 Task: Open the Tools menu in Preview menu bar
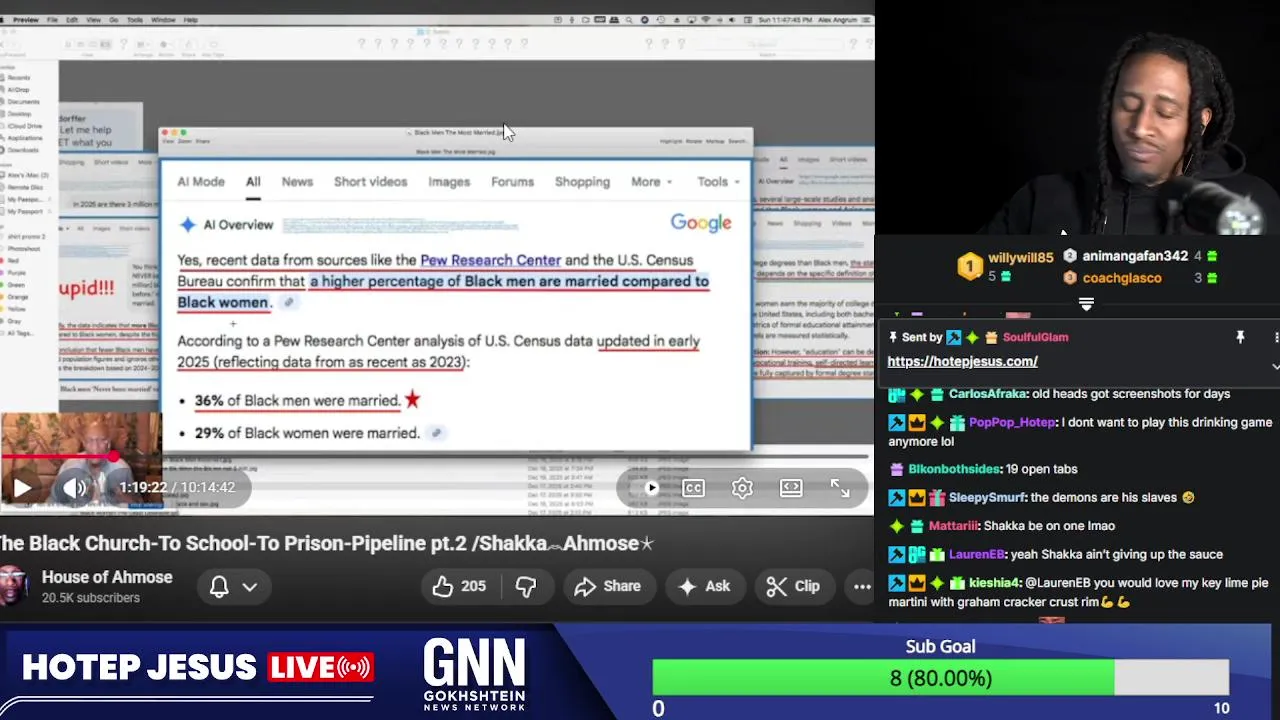point(135,20)
